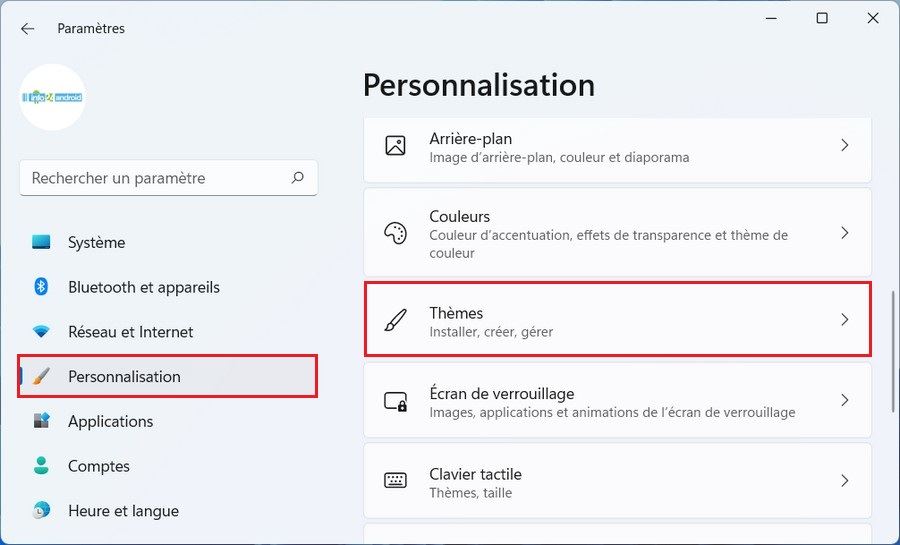
Task: Click the Comptes person icon
Action: point(41,466)
